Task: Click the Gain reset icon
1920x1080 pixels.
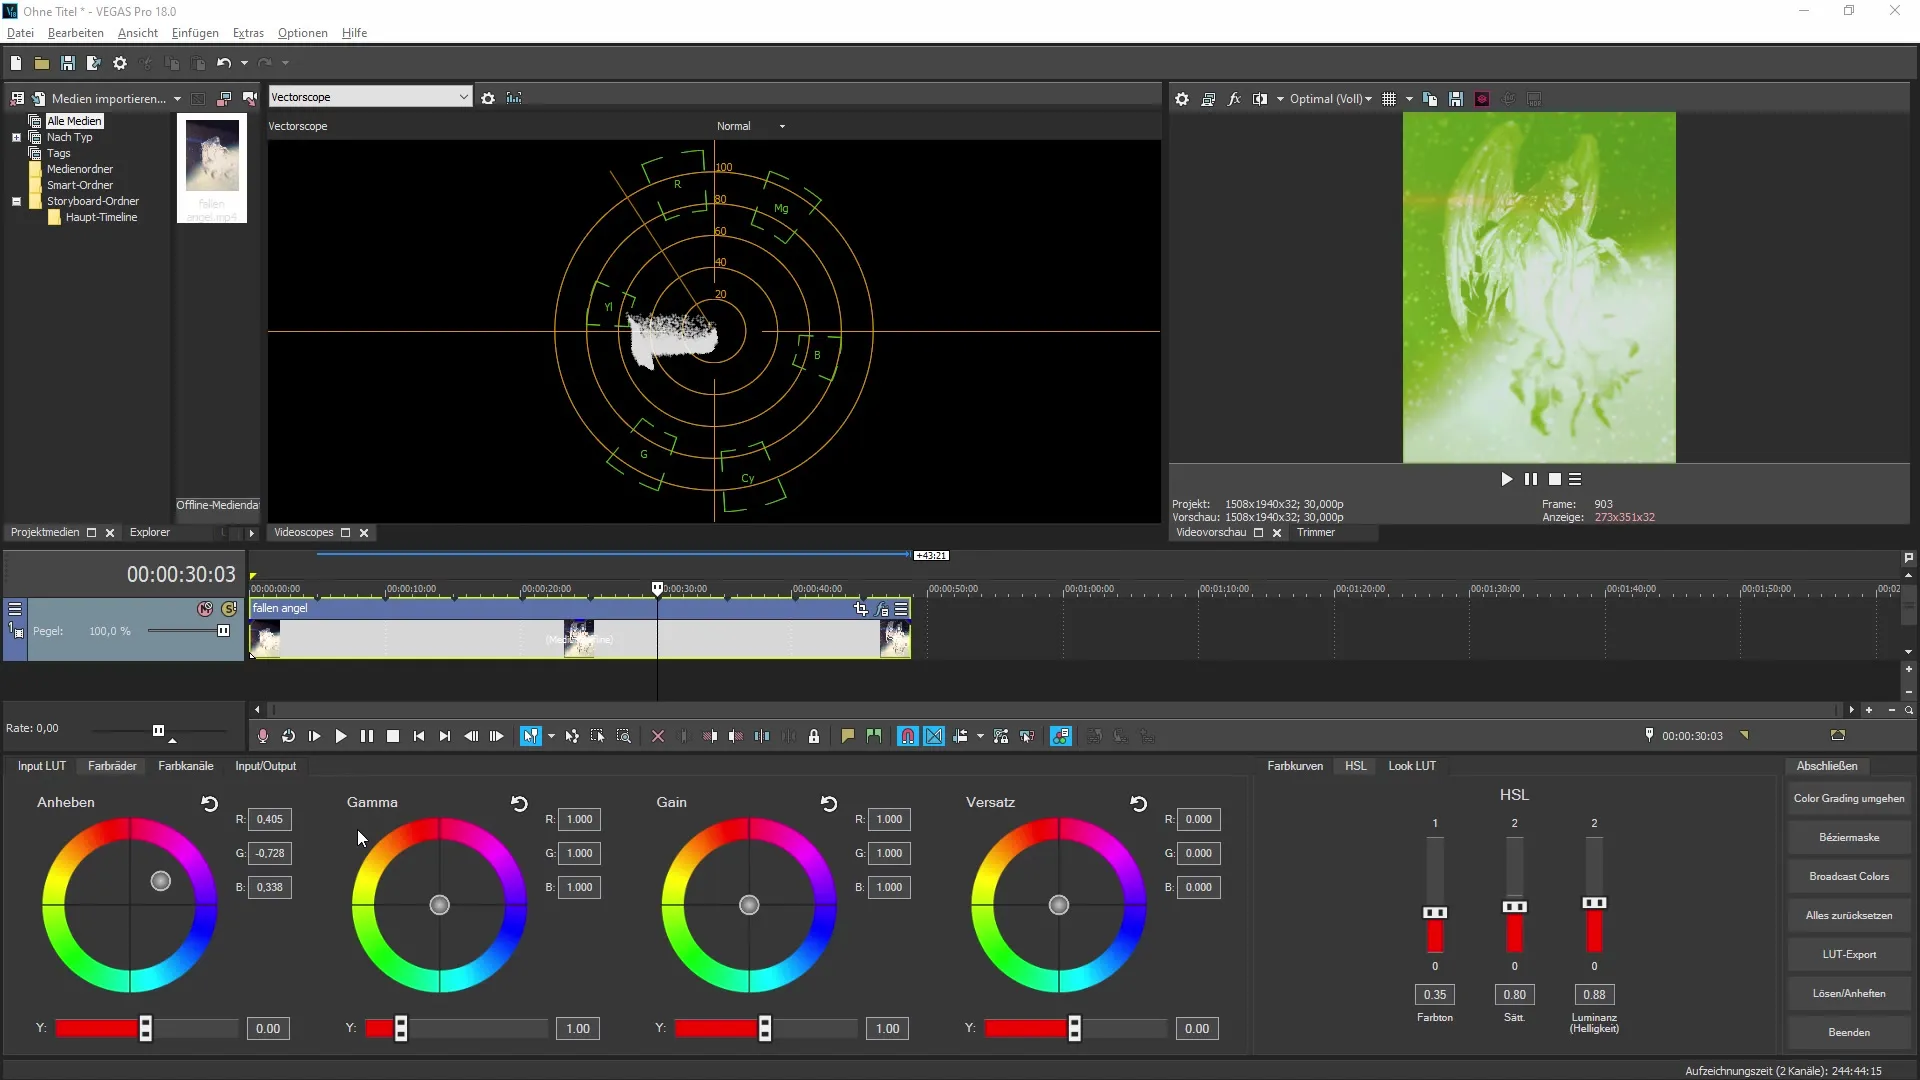Action: coord(829,804)
